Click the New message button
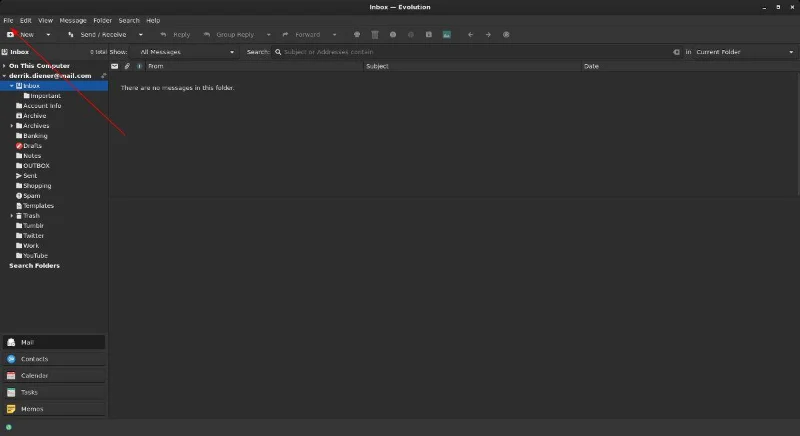Image resolution: width=800 pixels, height=436 pixels. pos(20,35)
